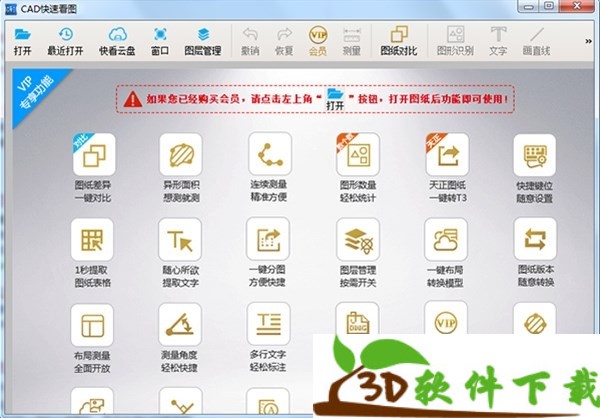Select the 文字 text tool

pos(498,41)
